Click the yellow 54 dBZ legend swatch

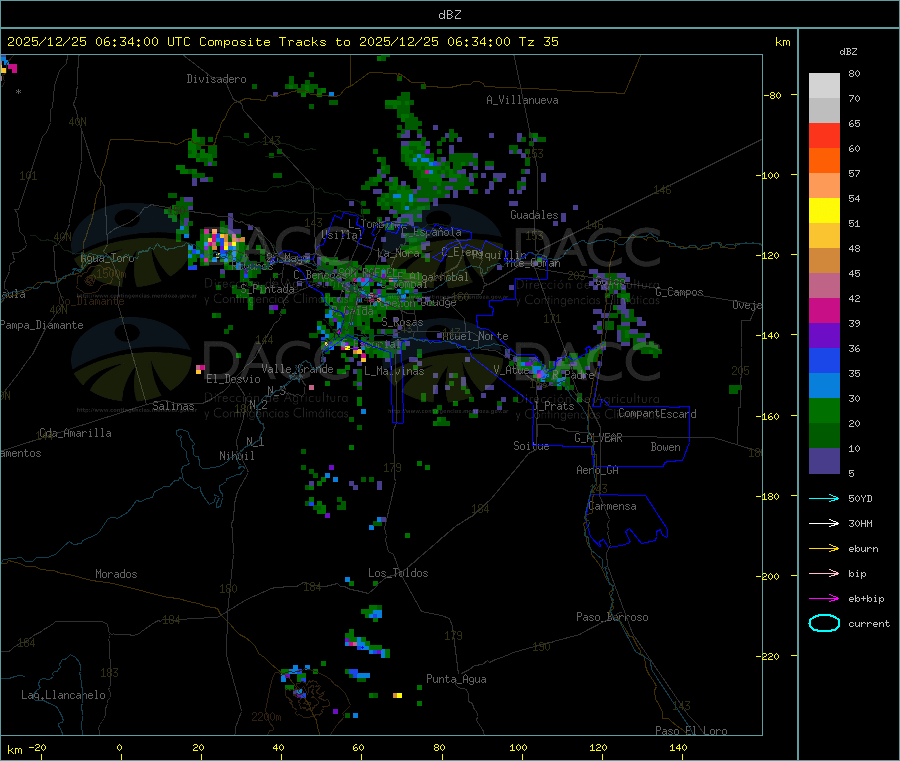[824, 210]
